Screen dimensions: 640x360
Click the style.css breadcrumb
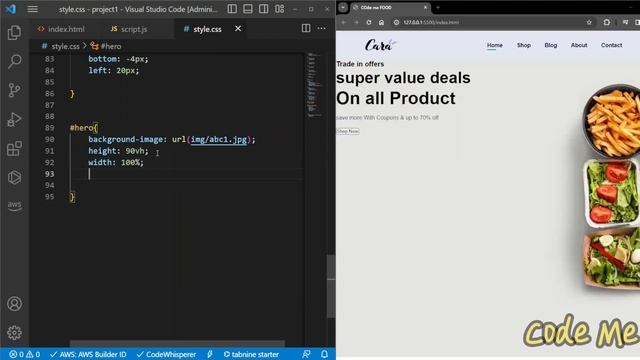(65, 46)
